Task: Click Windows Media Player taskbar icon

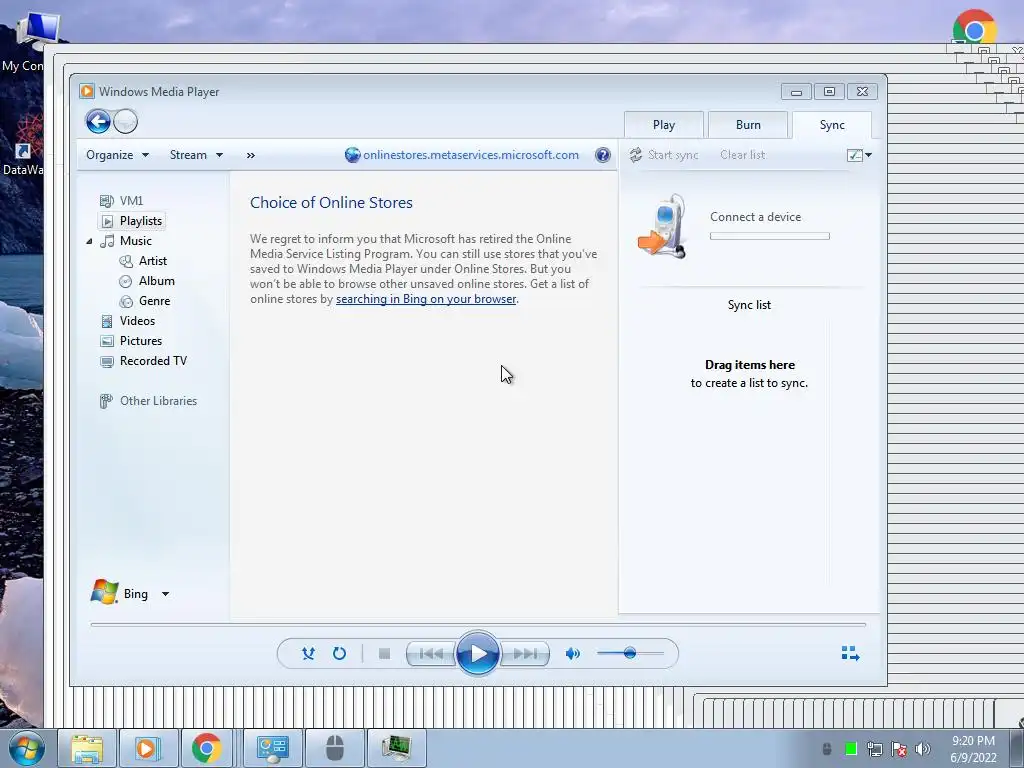Action: [148, 748]
